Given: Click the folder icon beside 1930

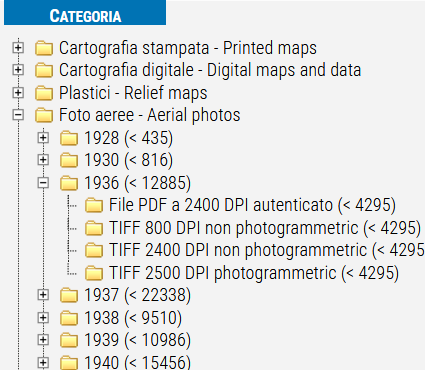Looking at the screenshot, I should (x=69, y=160).
